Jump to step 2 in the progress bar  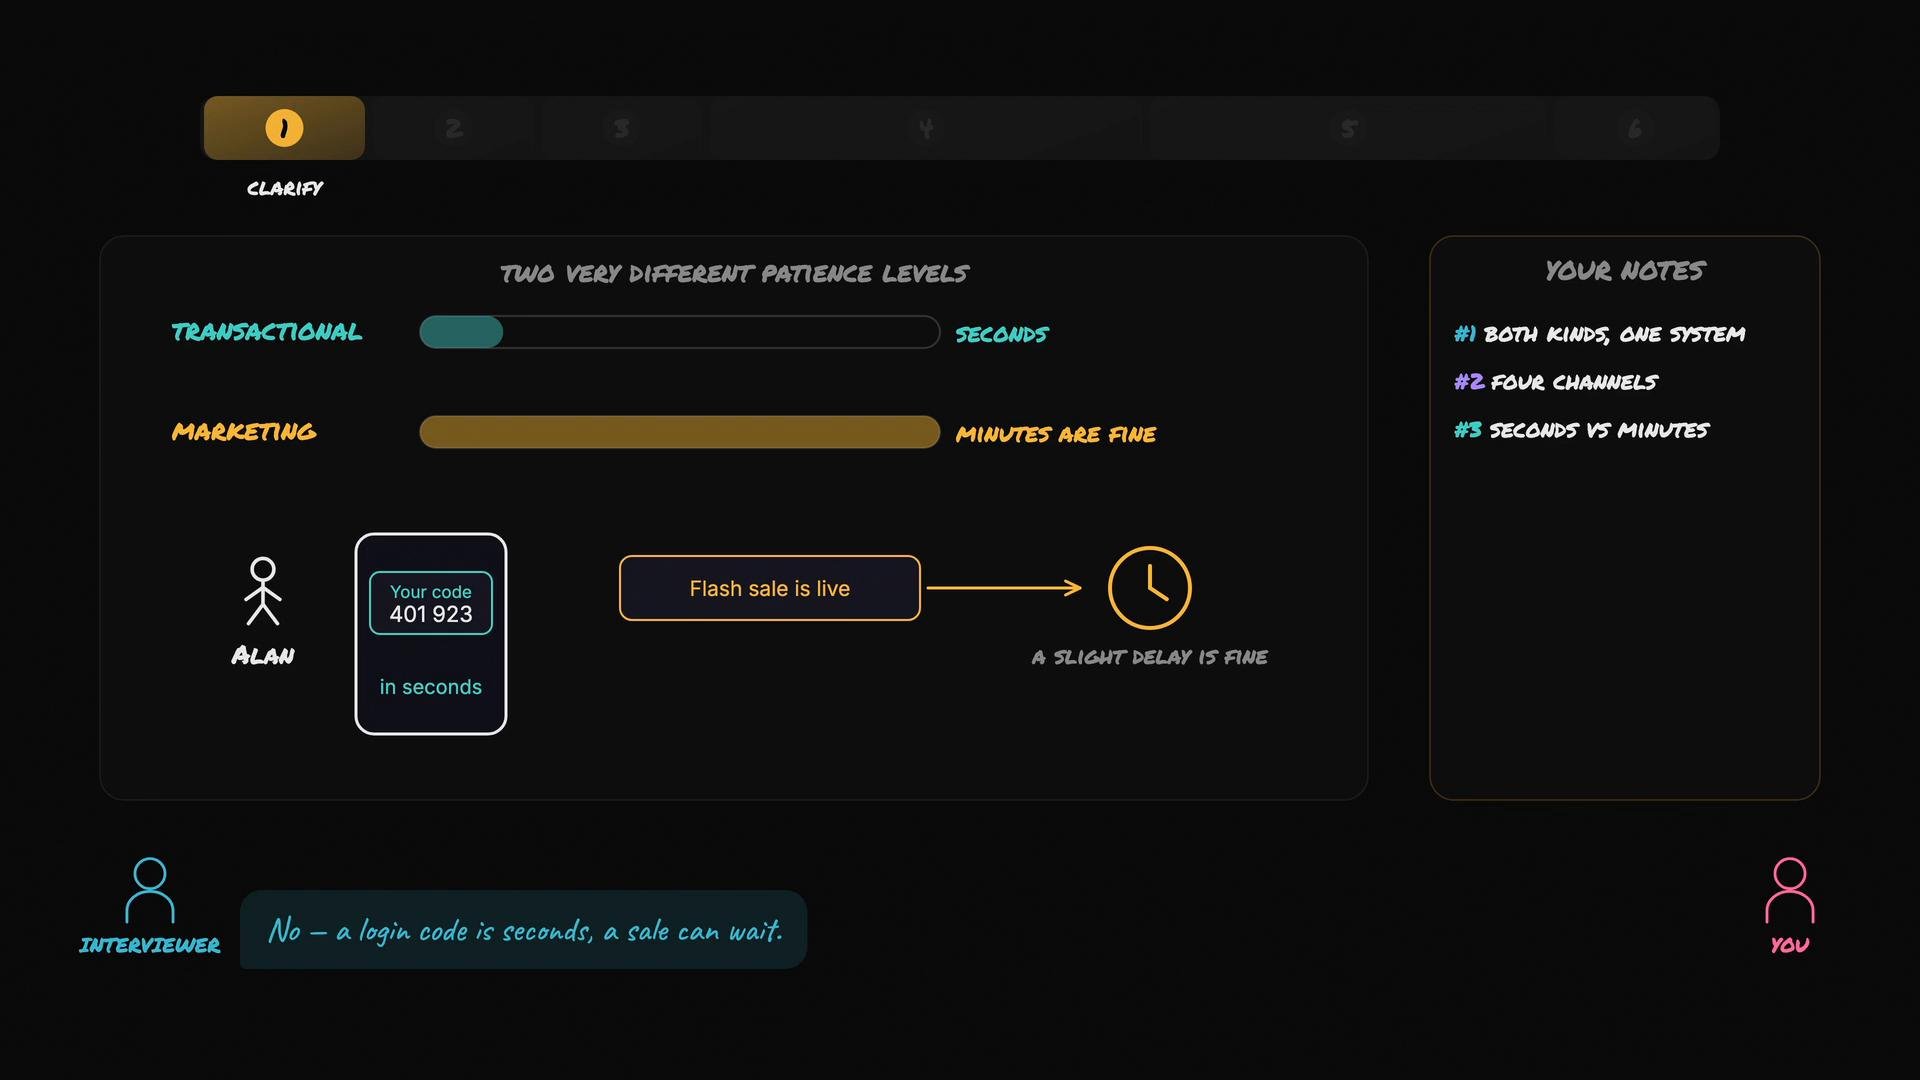[454, 128]
